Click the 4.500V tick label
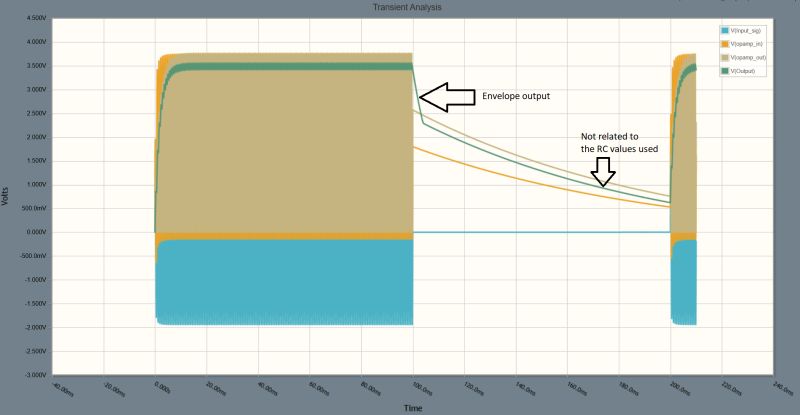 pyautogui.click(x=36, y=18)
